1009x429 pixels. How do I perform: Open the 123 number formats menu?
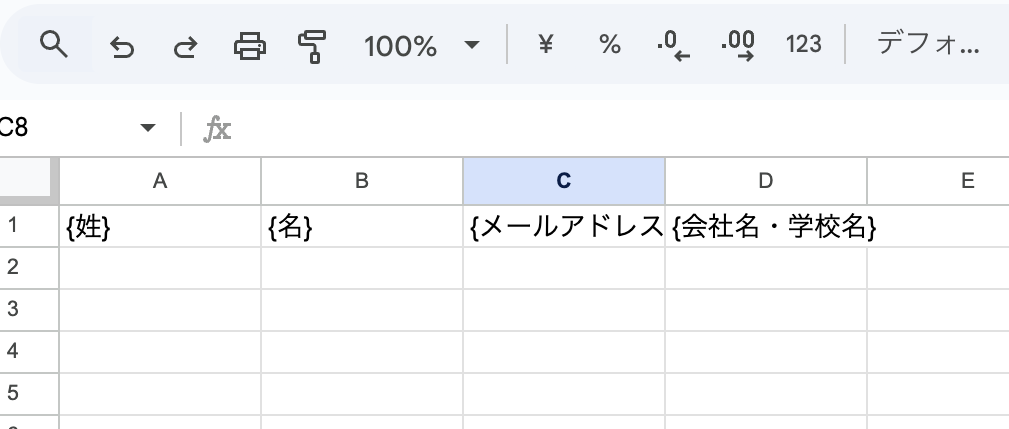click(x=803, y=44)
